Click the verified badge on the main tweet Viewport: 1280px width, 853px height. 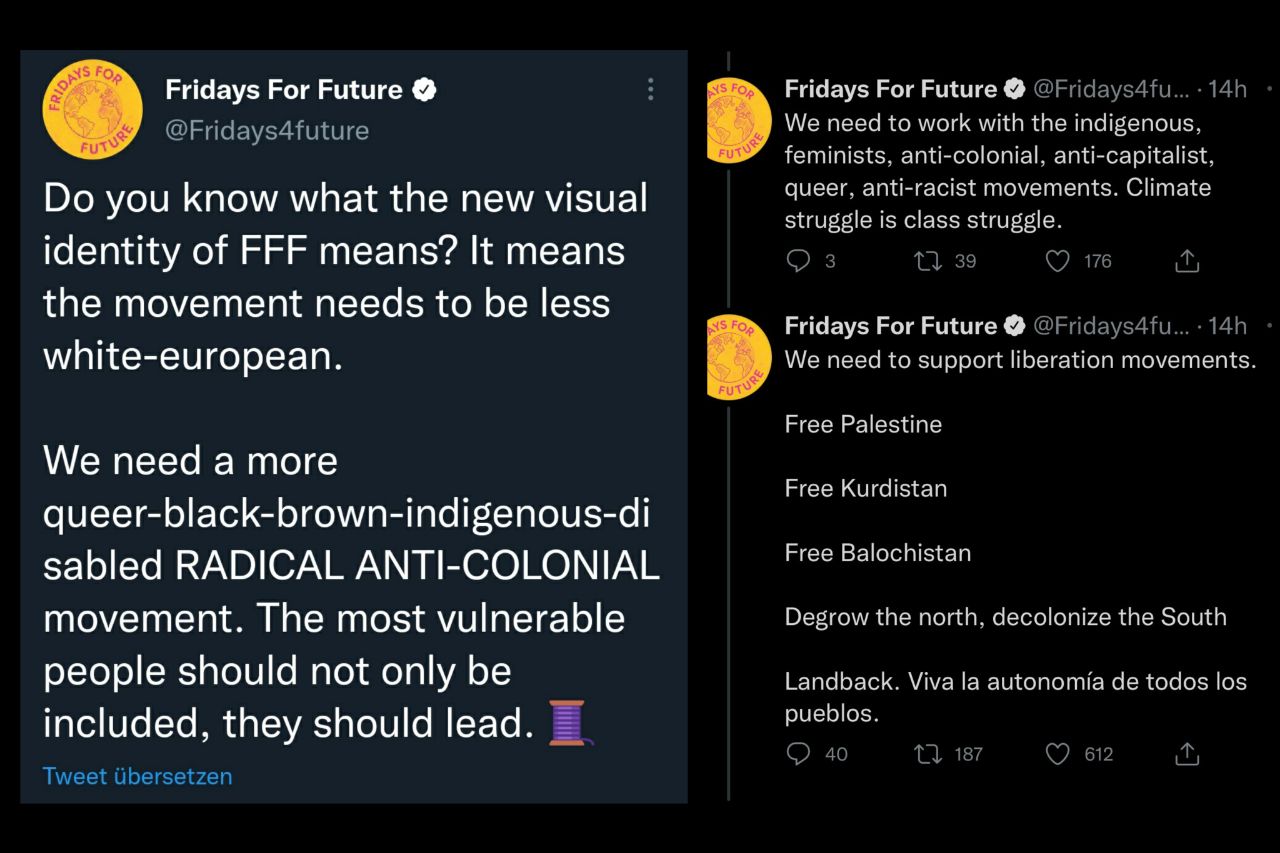tap(425, 90)
